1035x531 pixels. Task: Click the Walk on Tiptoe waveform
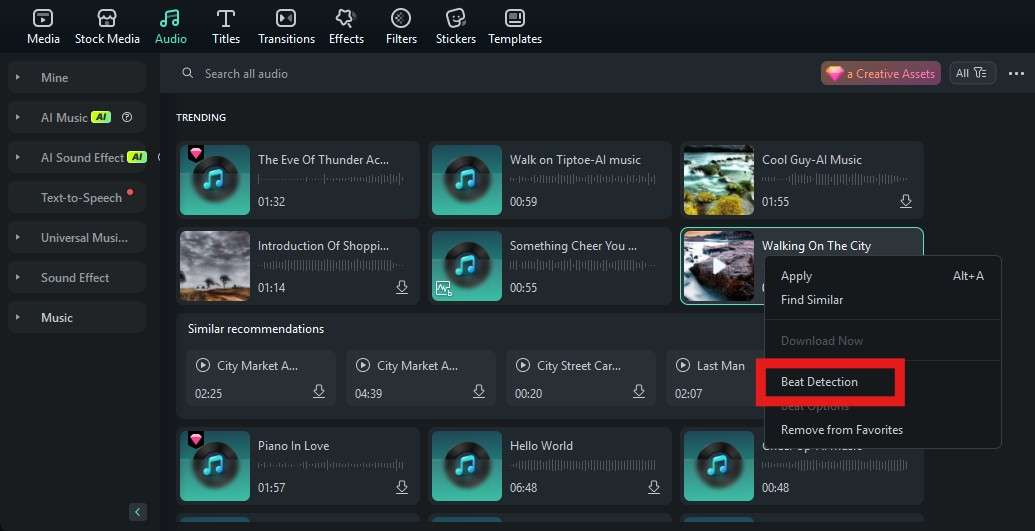[583, 179]
